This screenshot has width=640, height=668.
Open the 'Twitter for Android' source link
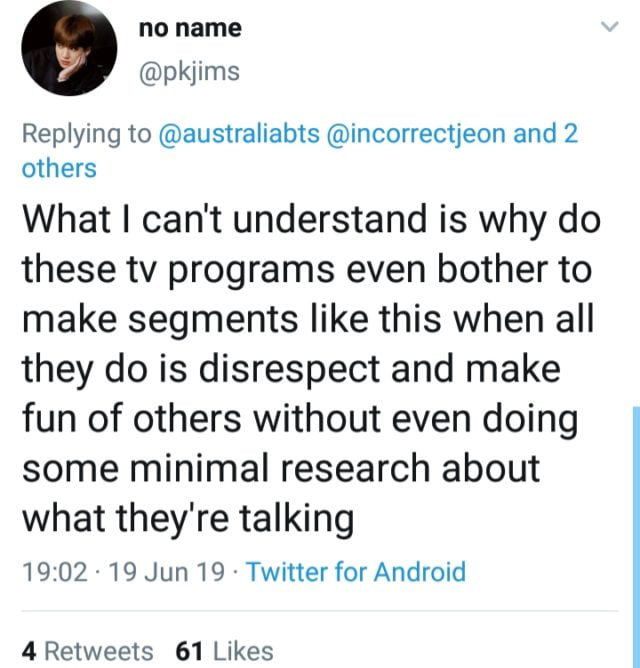356,573
